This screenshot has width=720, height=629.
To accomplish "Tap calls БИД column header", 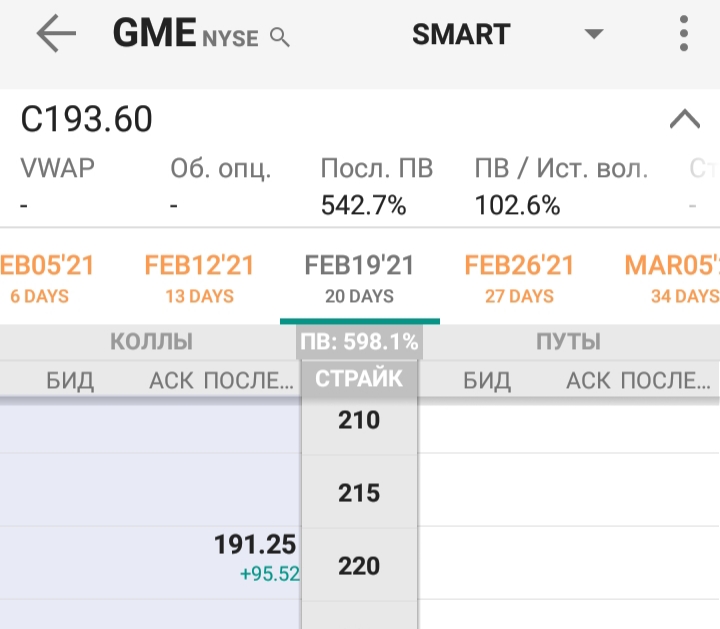I will [x=70, y=381].
